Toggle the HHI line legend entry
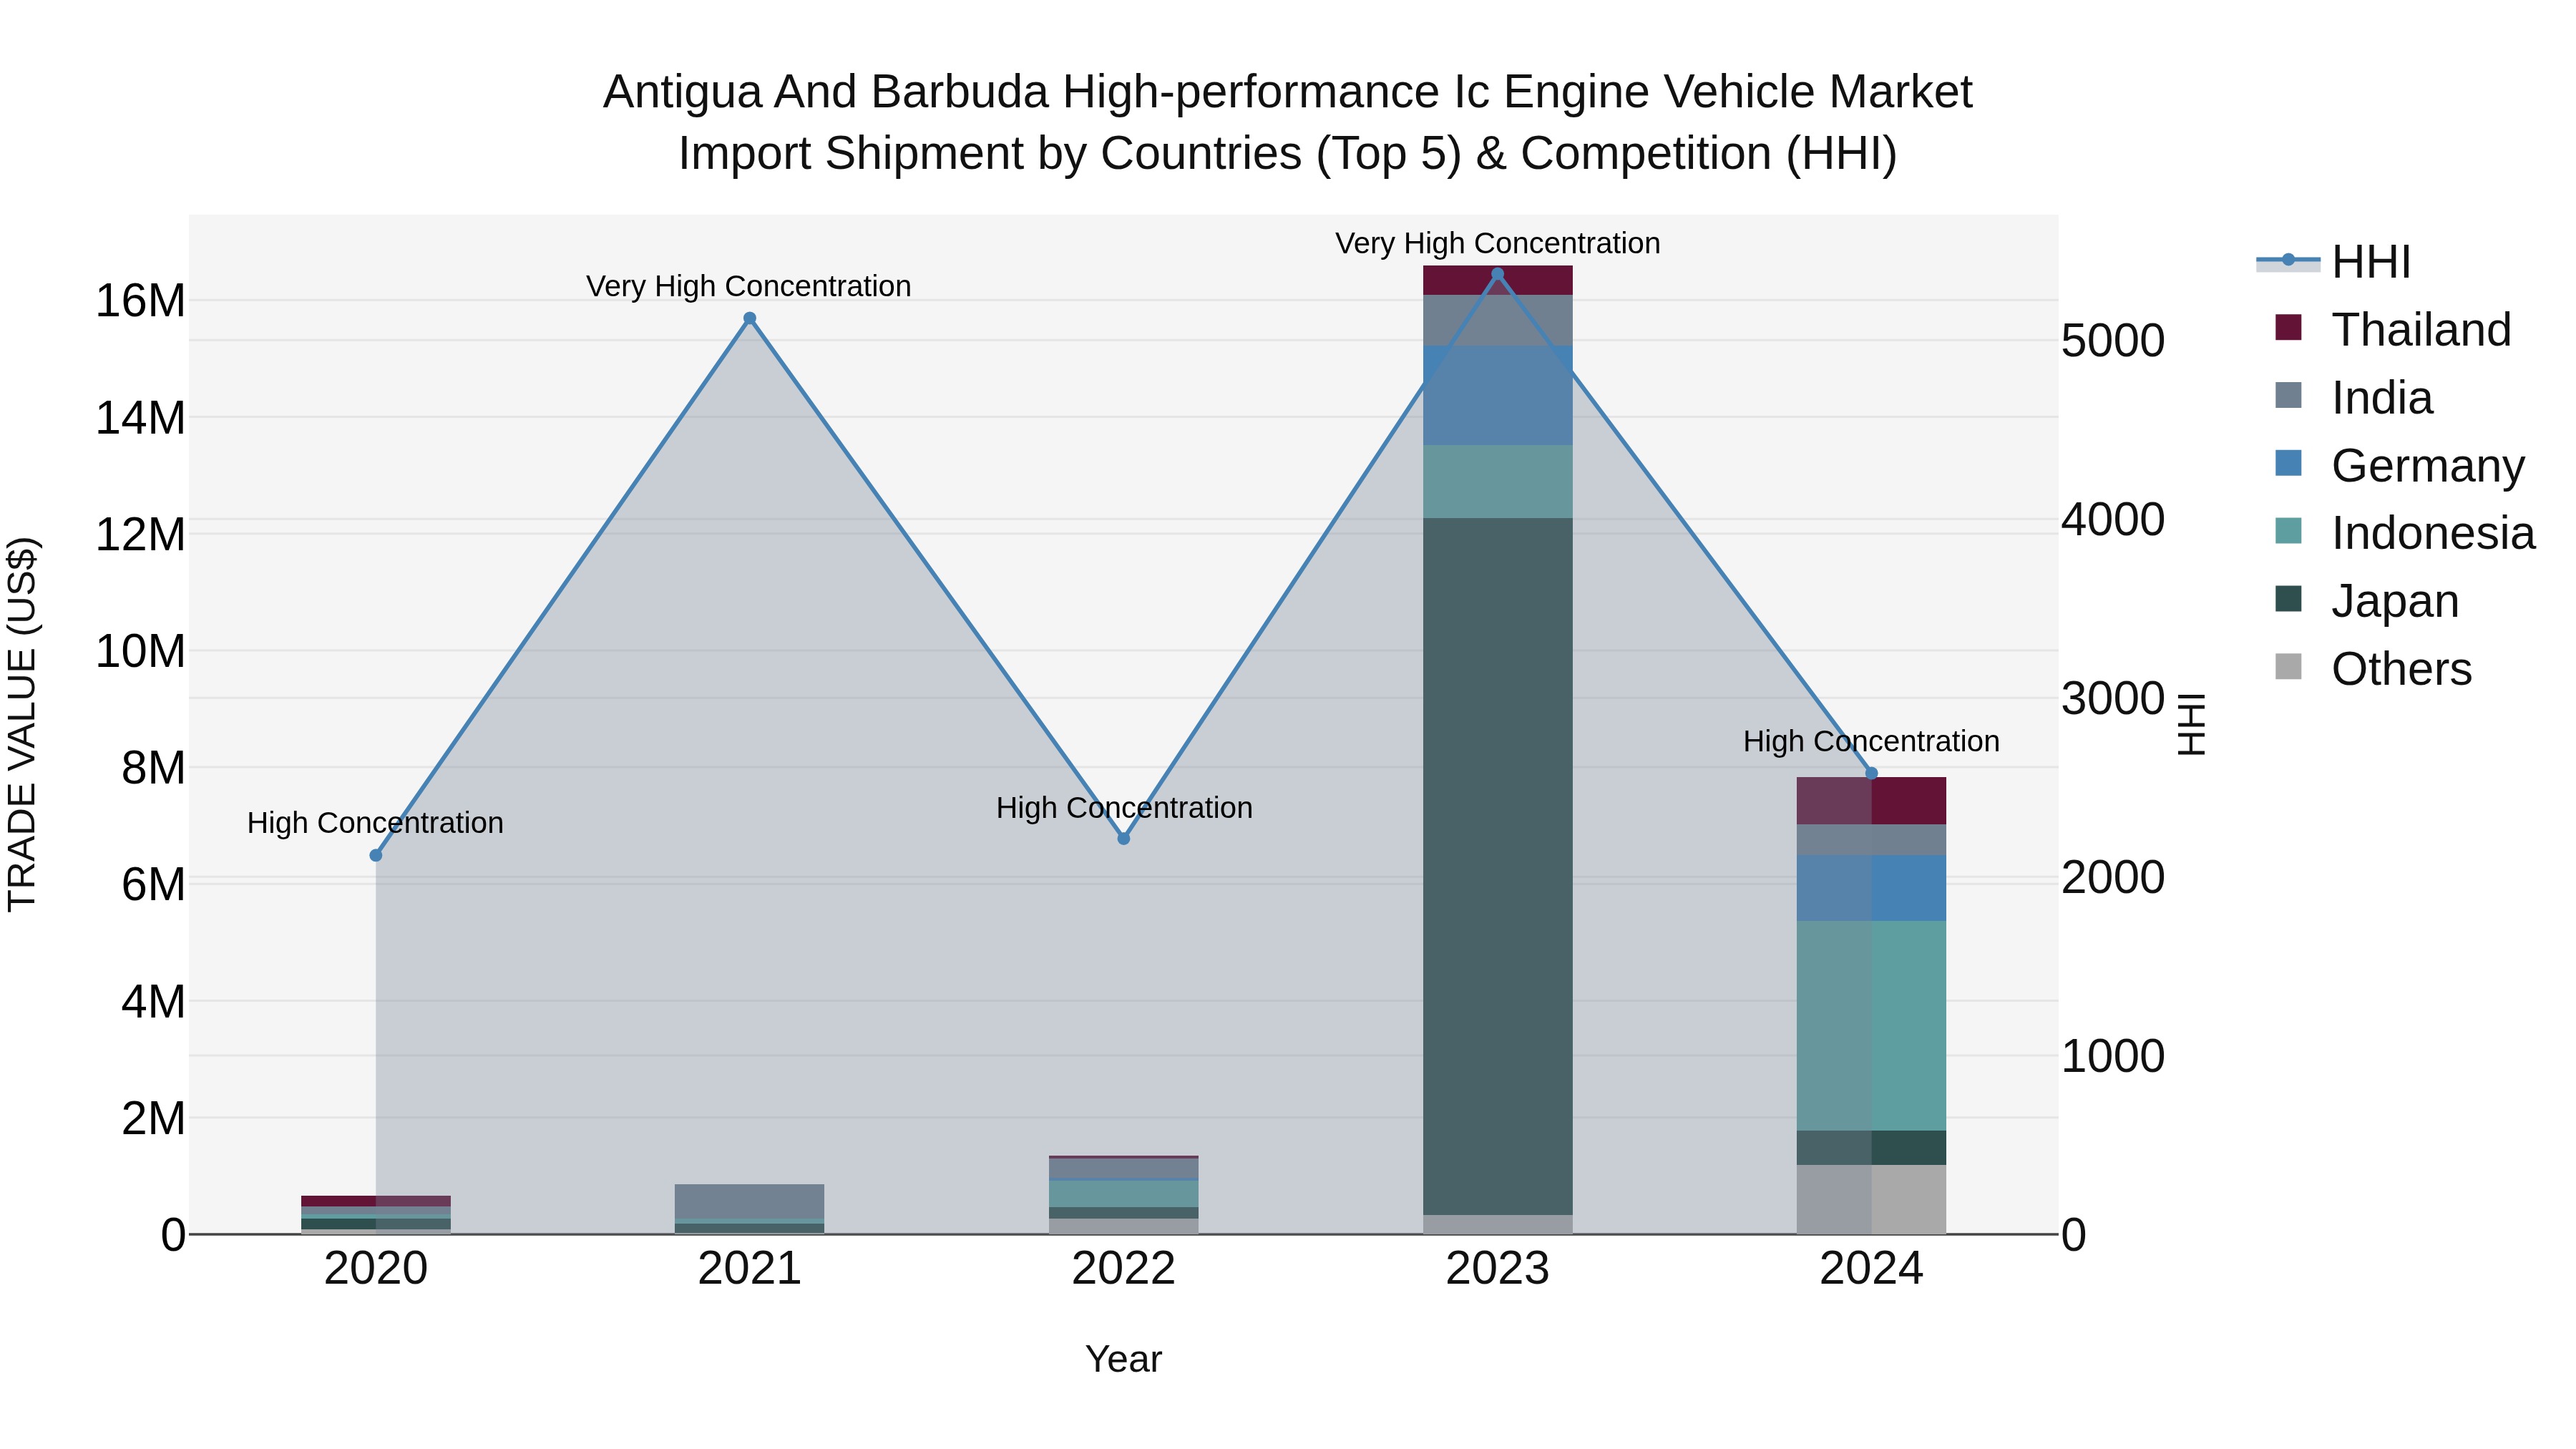2576x1449 pixels. (2334, 262)
